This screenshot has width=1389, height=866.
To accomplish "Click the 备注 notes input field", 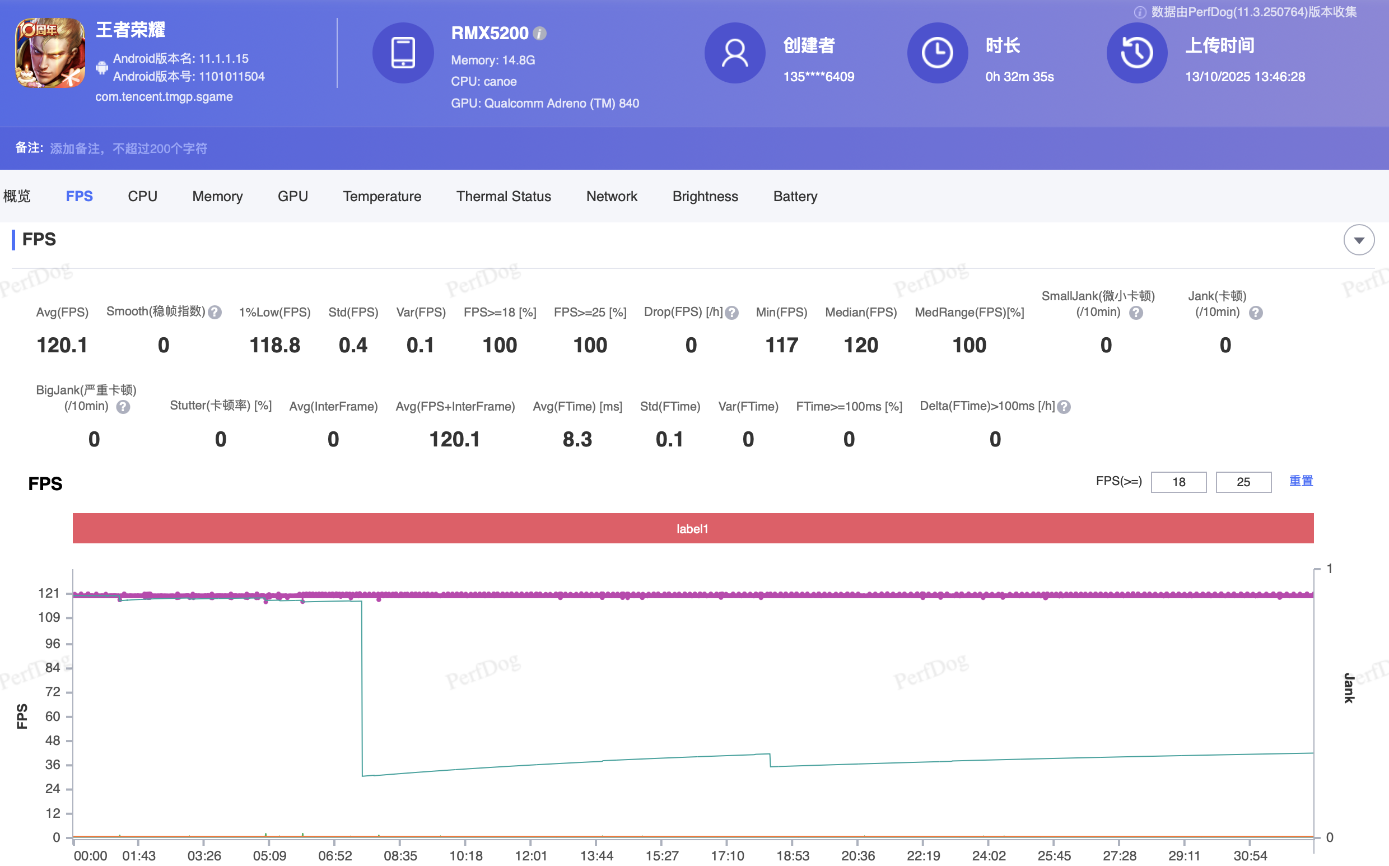I will [130, 148].
